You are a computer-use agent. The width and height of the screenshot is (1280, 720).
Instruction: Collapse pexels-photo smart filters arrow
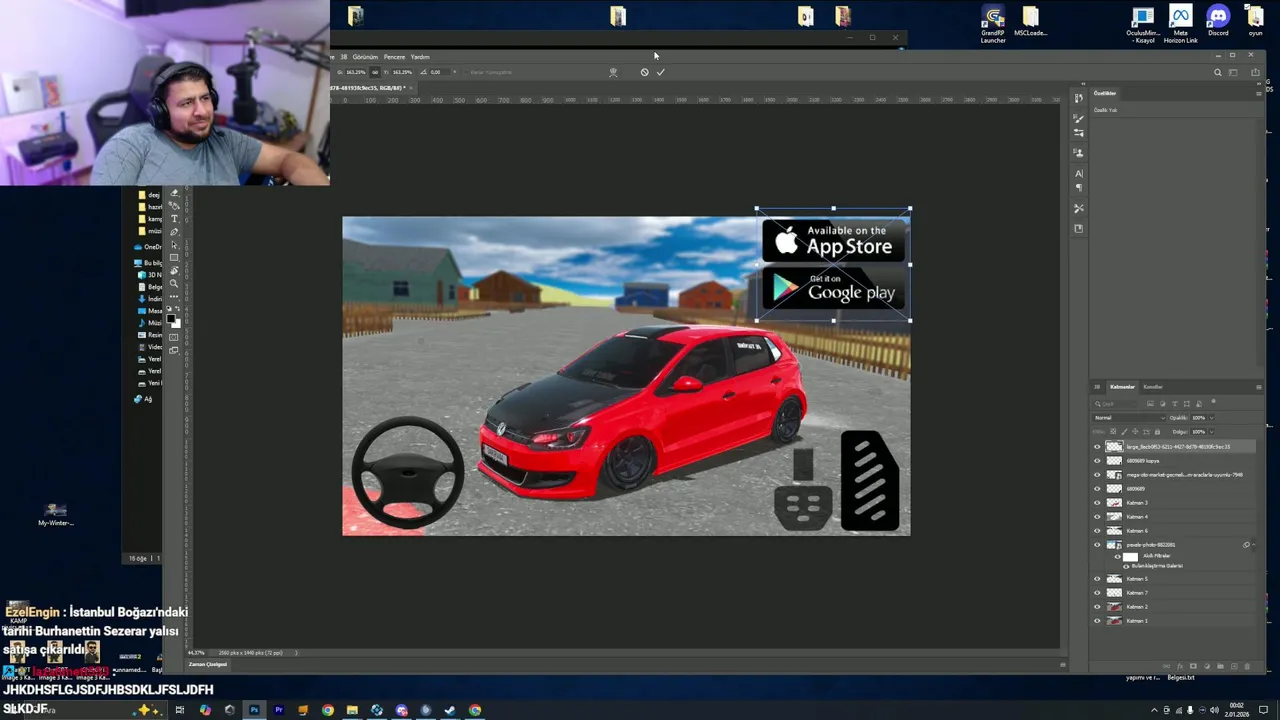(x=1254, y=545)
